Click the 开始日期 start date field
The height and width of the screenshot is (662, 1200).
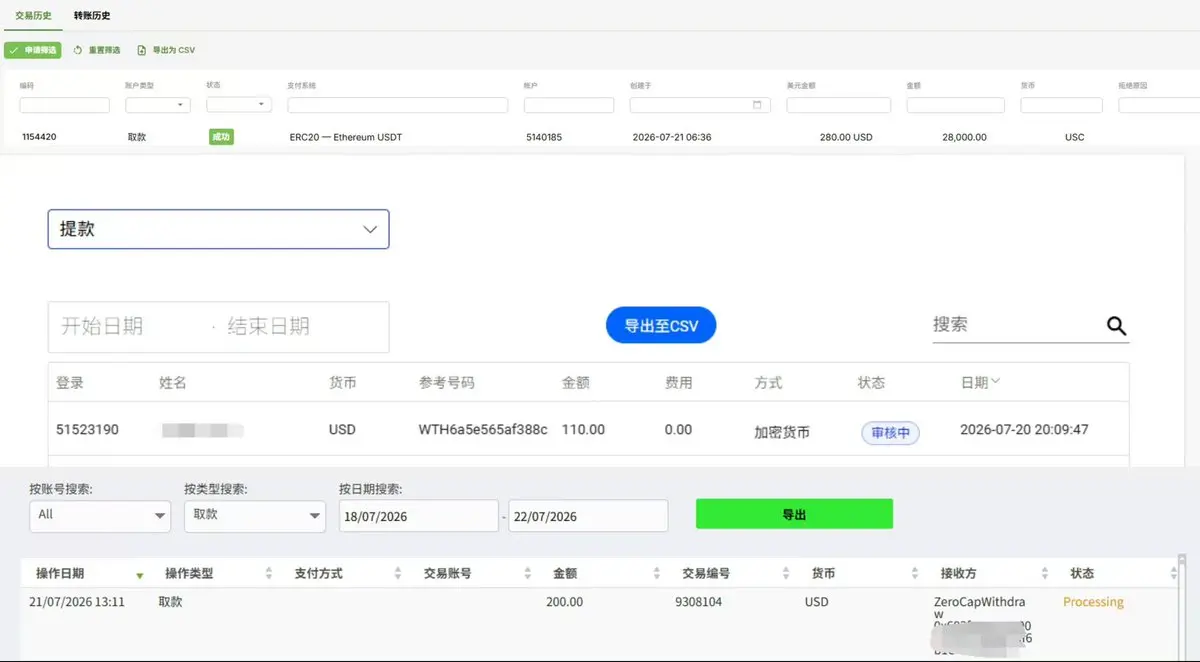(x=102, y=326)
